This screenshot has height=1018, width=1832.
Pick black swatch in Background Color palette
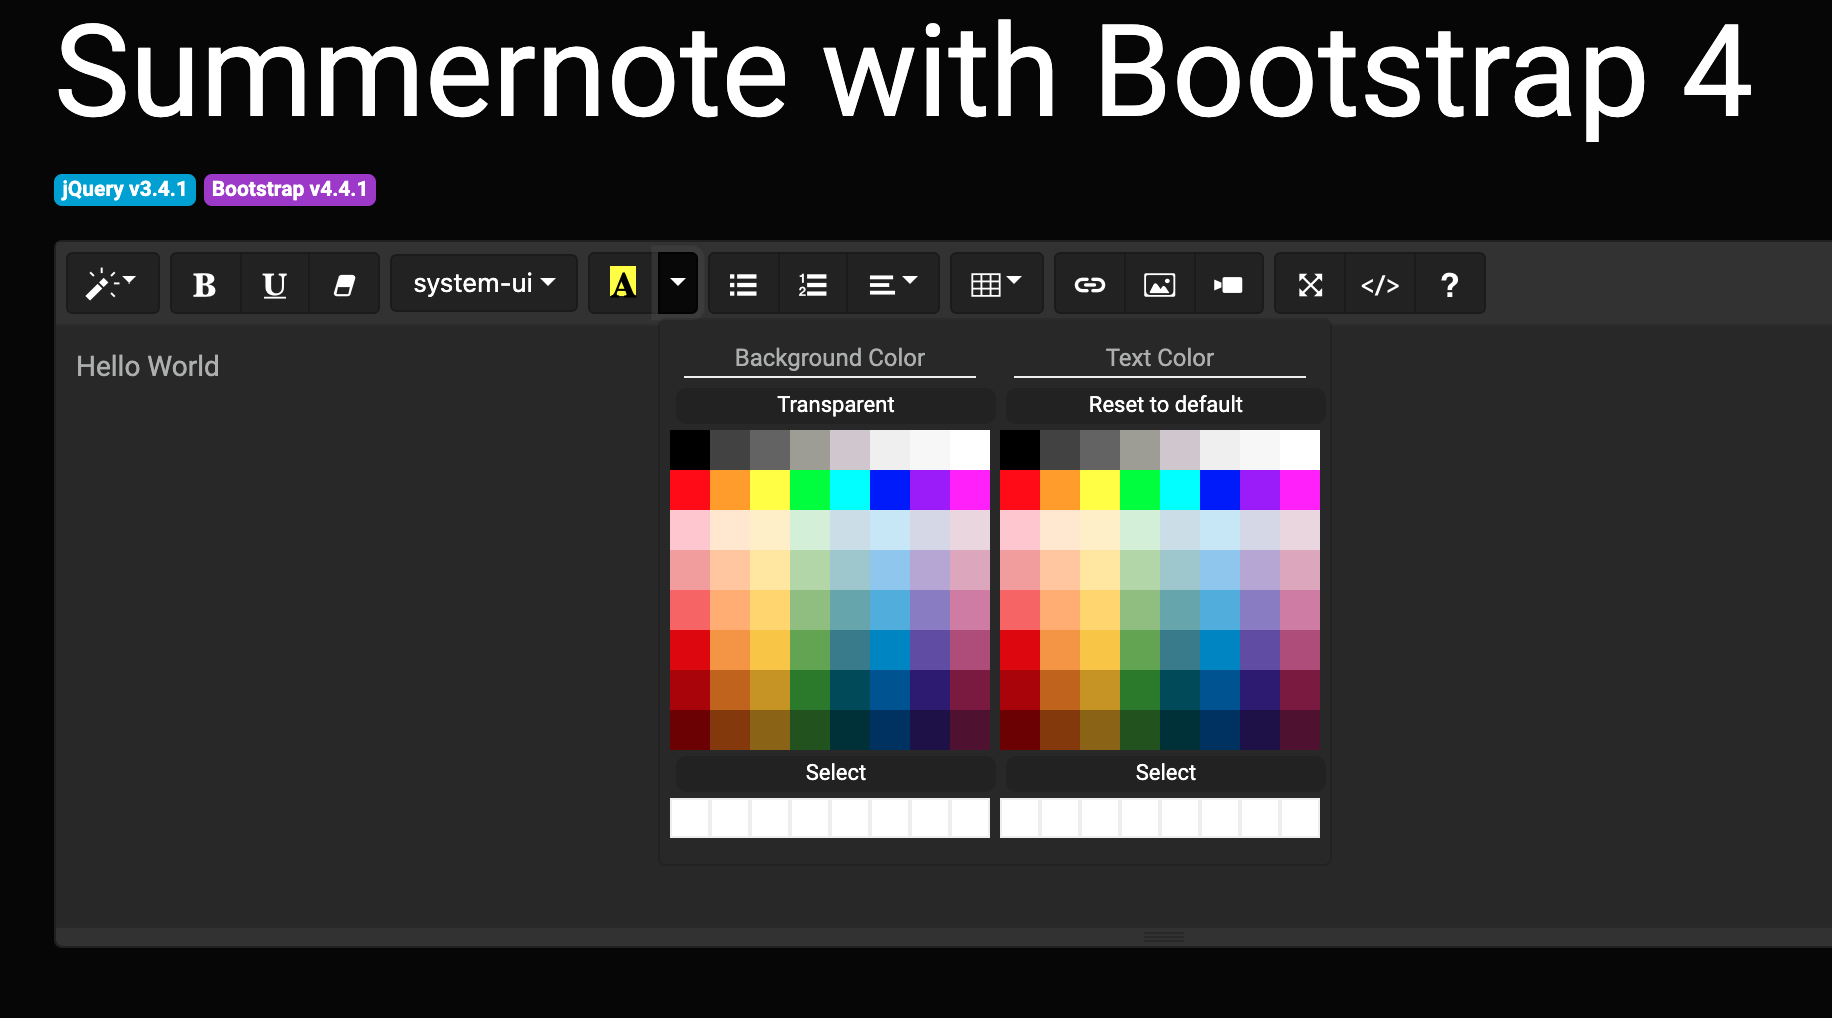690,450
